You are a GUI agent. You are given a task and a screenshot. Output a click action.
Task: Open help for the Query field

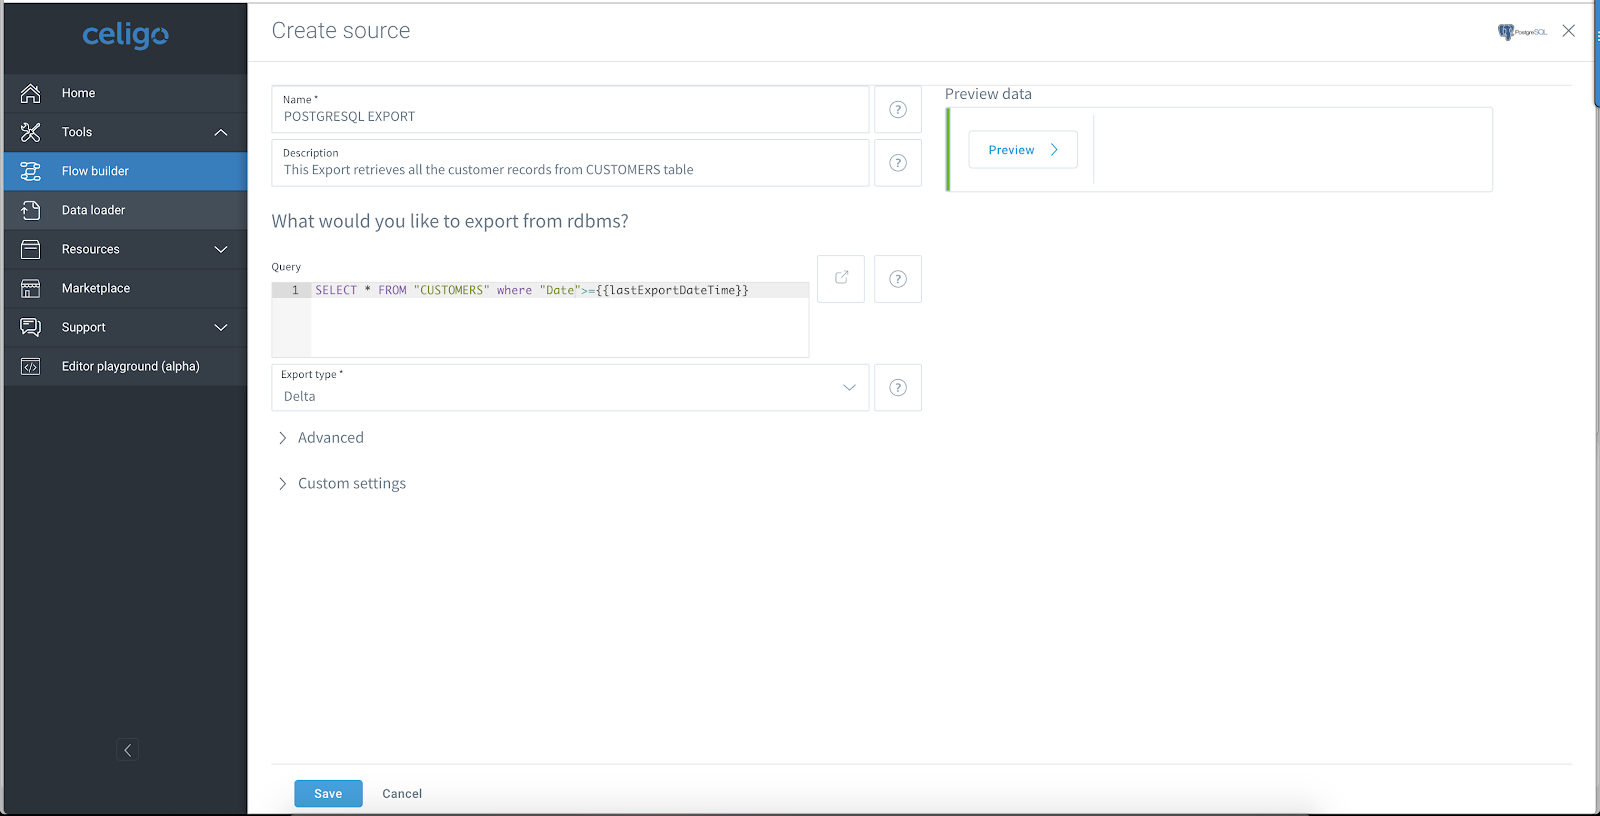point(898,279)
